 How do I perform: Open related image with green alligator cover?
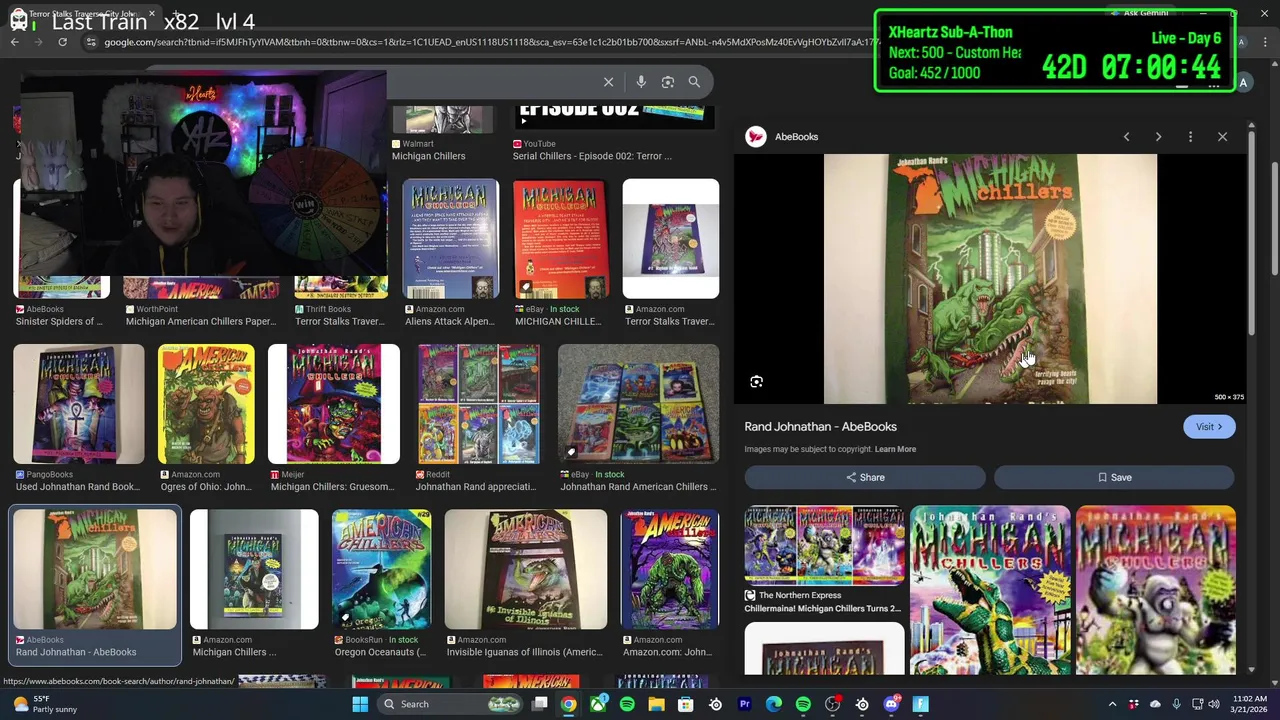(990, 590)
